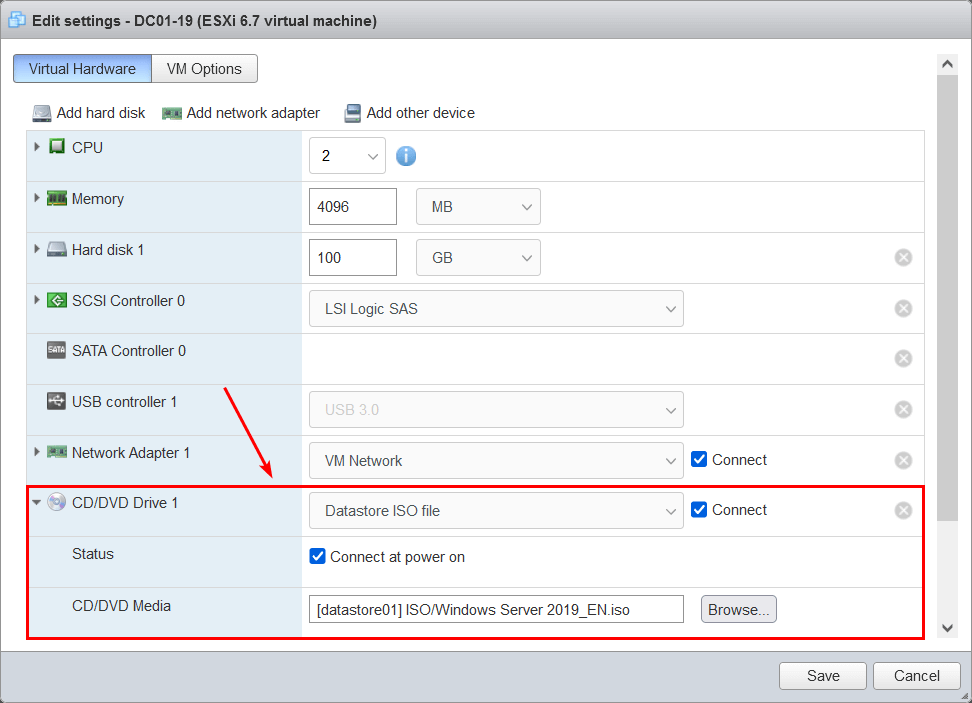Remove USB controller 1 device
Screen dimensions: 972x703
tap(903, 409)
